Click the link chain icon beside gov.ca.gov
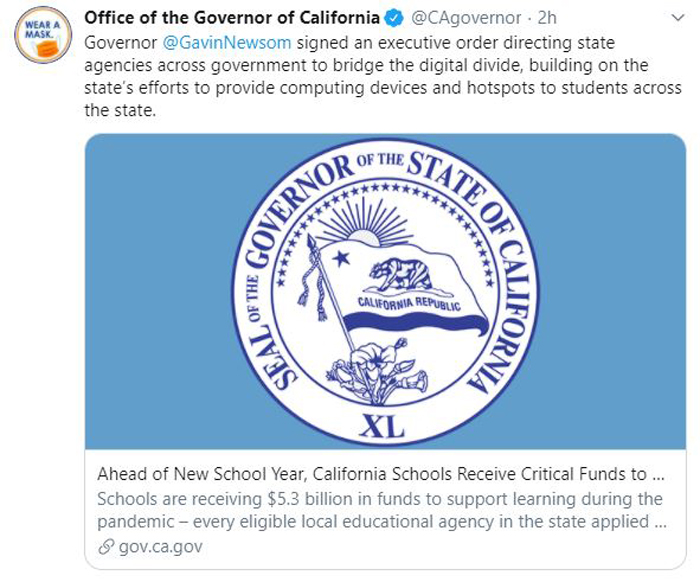The height and width of the screenshot is (582, 700). tap(106, 546)
